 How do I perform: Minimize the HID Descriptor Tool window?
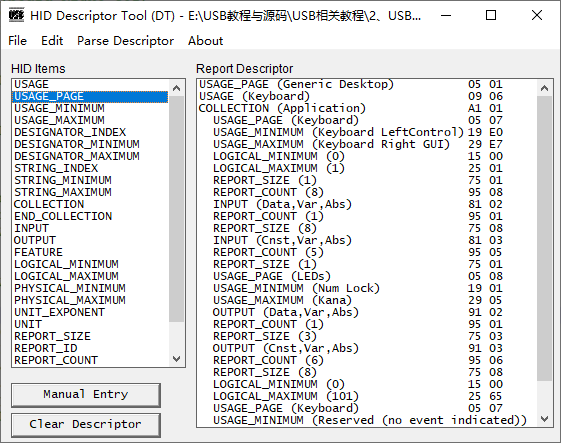click(446, 15)
